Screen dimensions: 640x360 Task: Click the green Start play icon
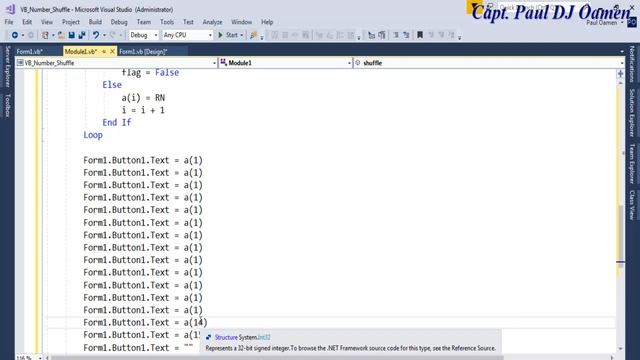tap(220, 35)
